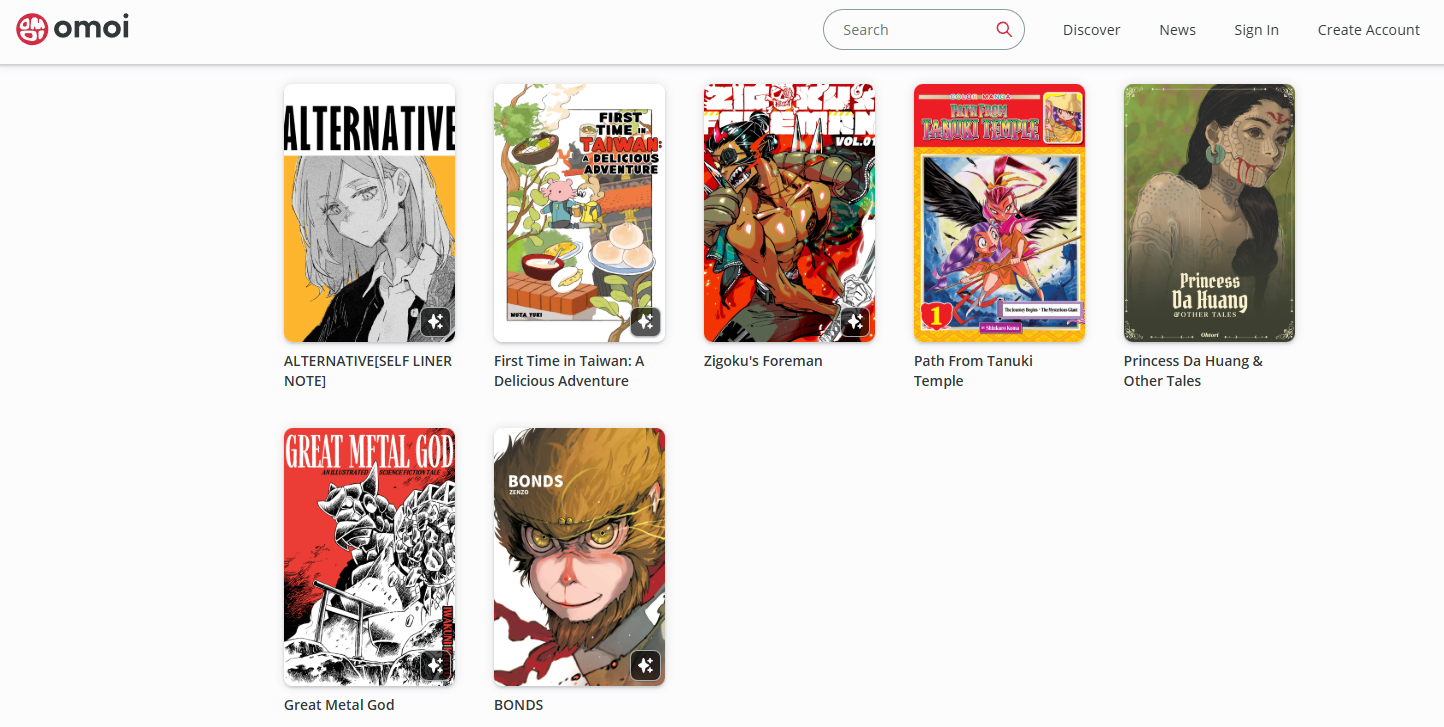Open the Discover menu item
1444x727 pixels.
click(x=1091, y=30)
